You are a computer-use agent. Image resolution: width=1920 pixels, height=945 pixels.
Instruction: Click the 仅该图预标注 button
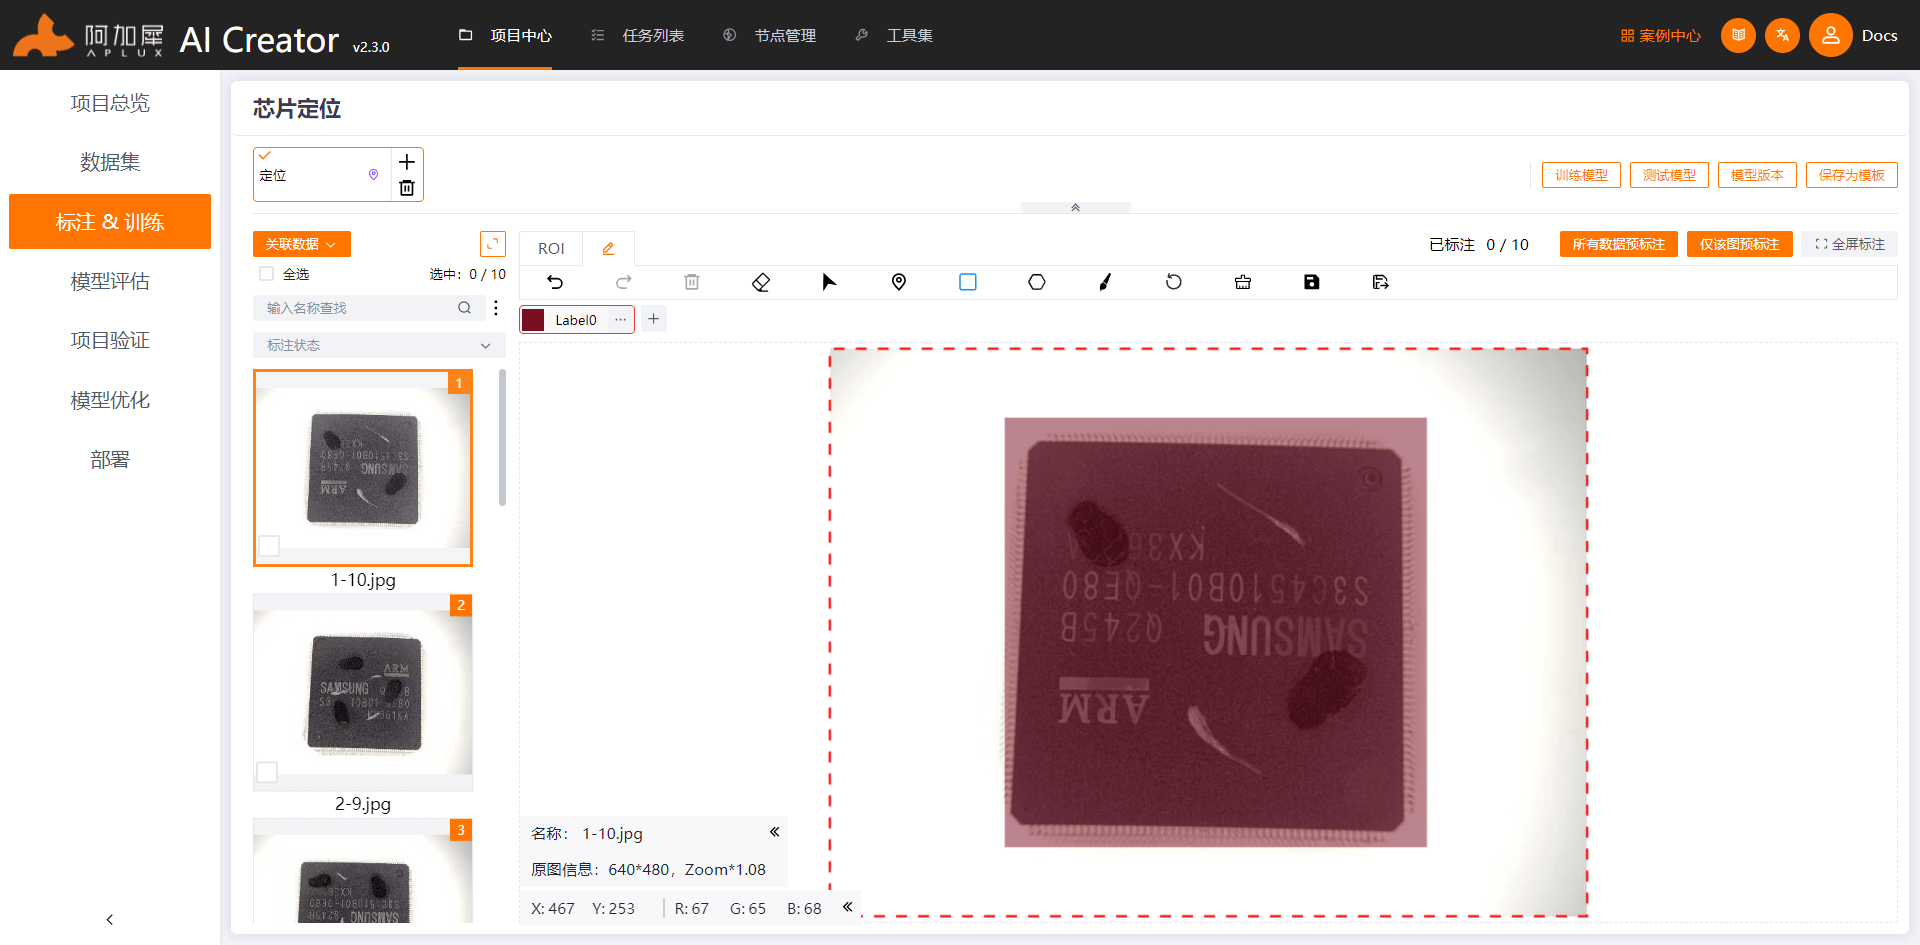[1739, 244]
